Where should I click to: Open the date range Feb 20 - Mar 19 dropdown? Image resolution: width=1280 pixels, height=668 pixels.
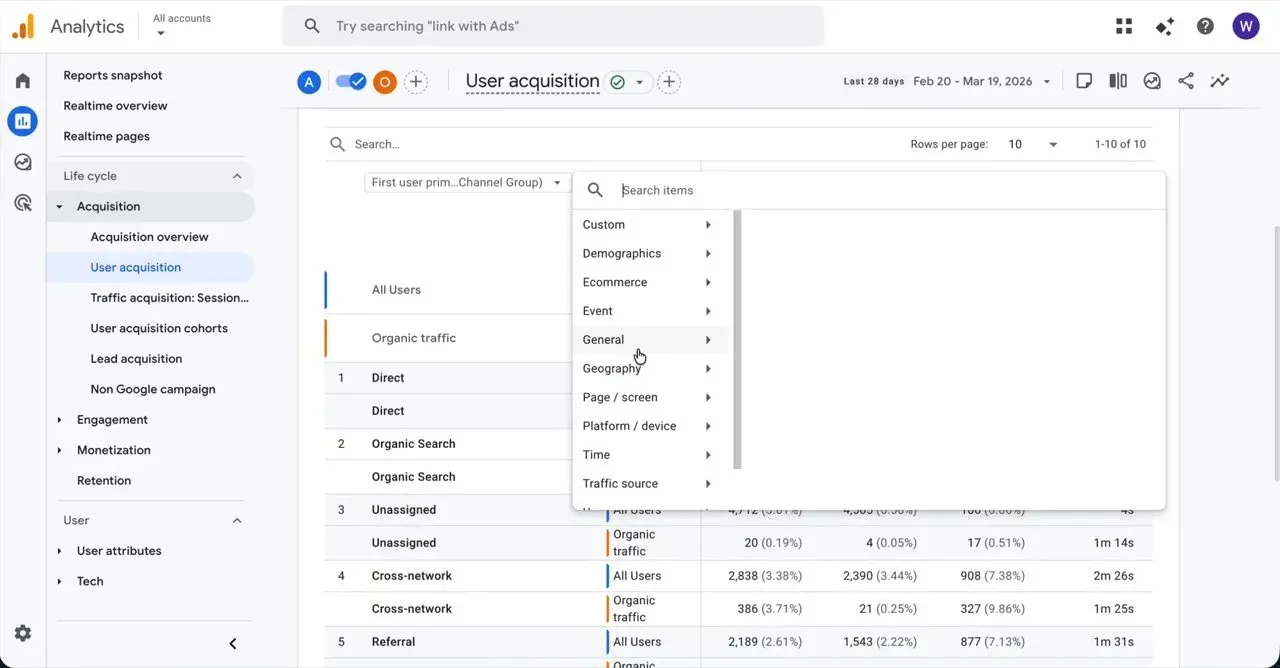pyautogui.click(x=982, y=82)
